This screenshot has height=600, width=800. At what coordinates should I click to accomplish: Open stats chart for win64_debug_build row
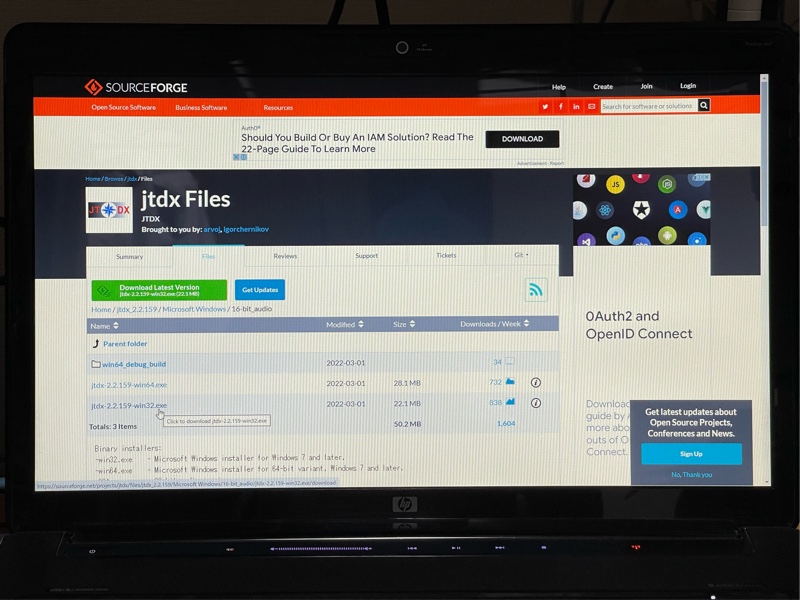(509, 362)
